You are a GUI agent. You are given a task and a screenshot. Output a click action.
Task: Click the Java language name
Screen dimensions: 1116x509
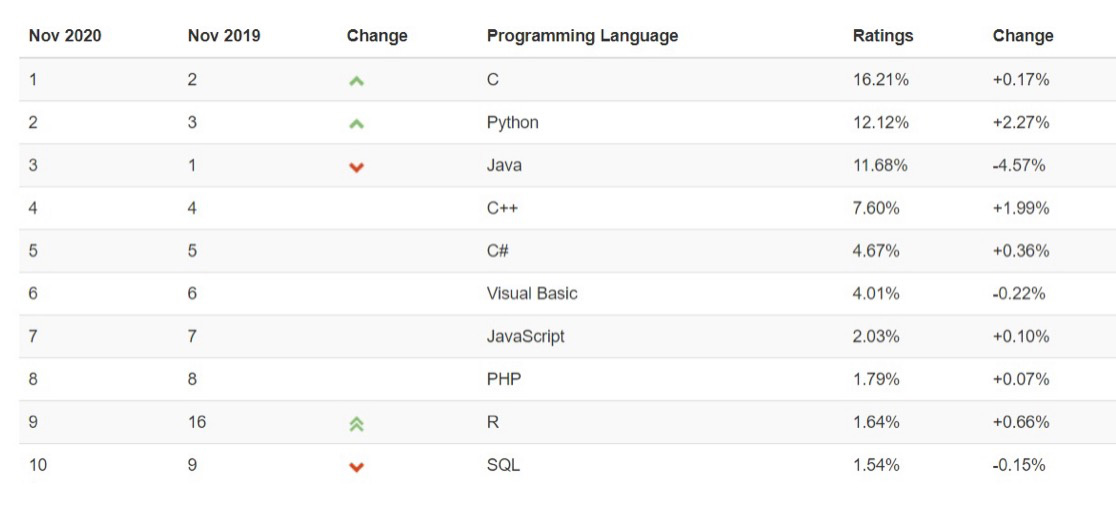(x=504, y=165)
